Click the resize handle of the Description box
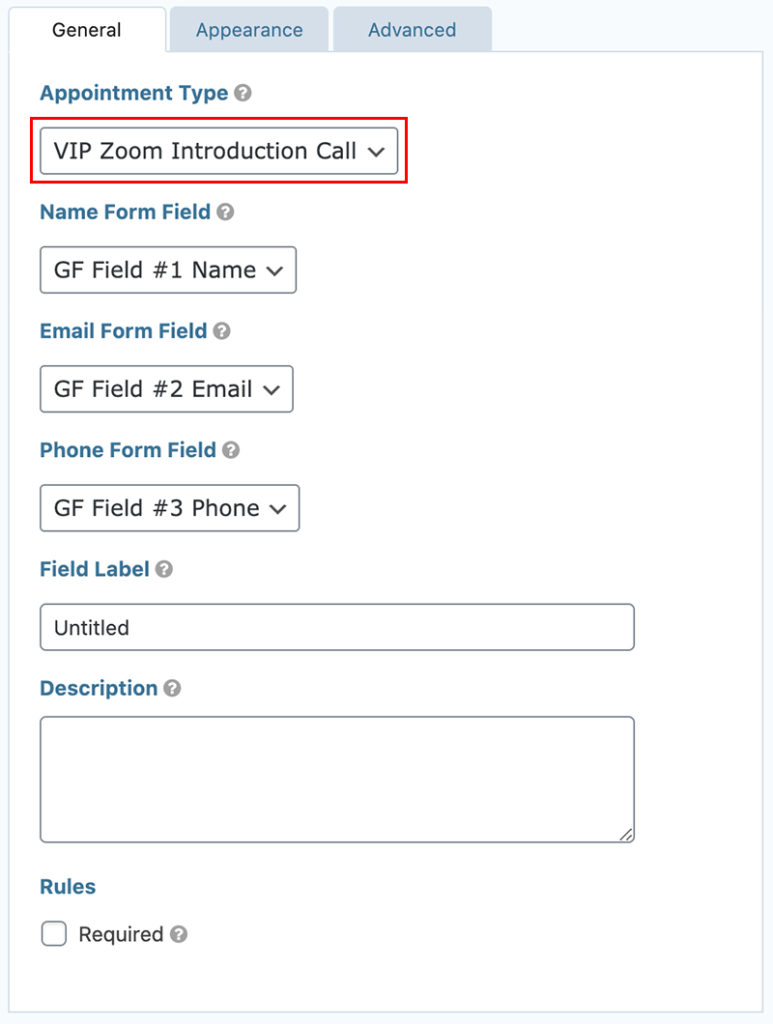The image size is (773, 1024). [x=628, y=834]
